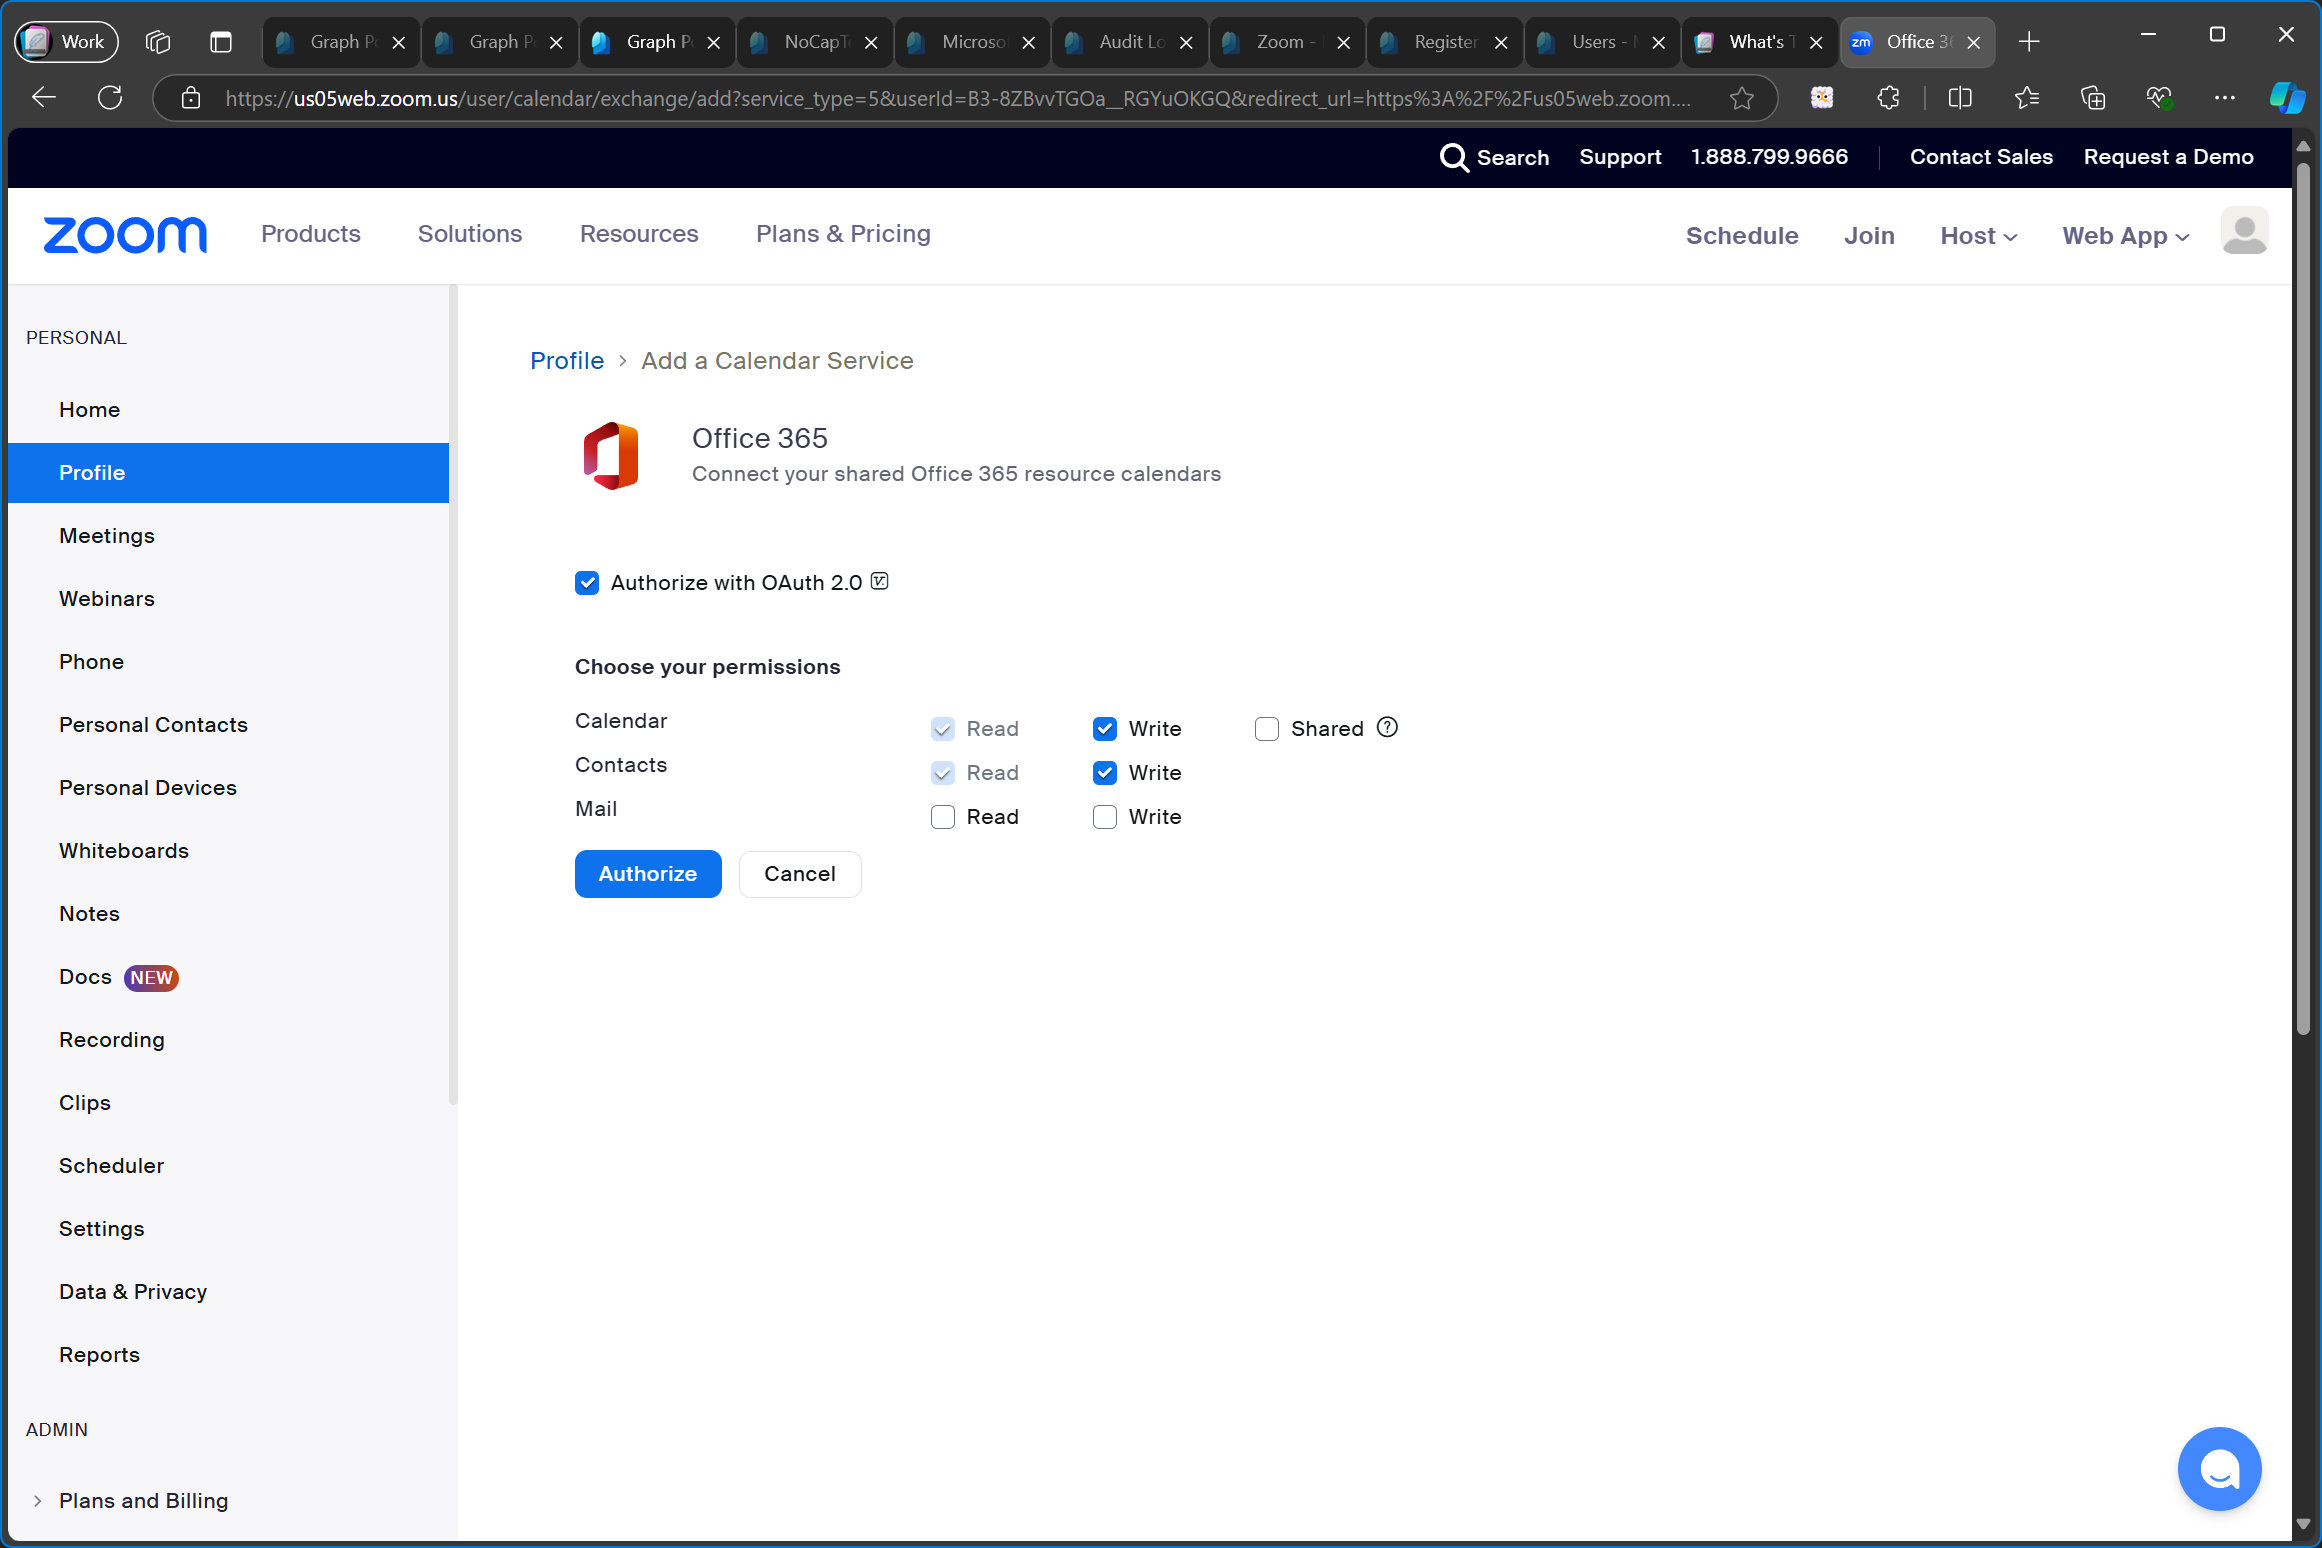Screen dimensions: 2322x1548
Task: Open Data & Privacy in sidebar
Action: [x=228, y=1292]
